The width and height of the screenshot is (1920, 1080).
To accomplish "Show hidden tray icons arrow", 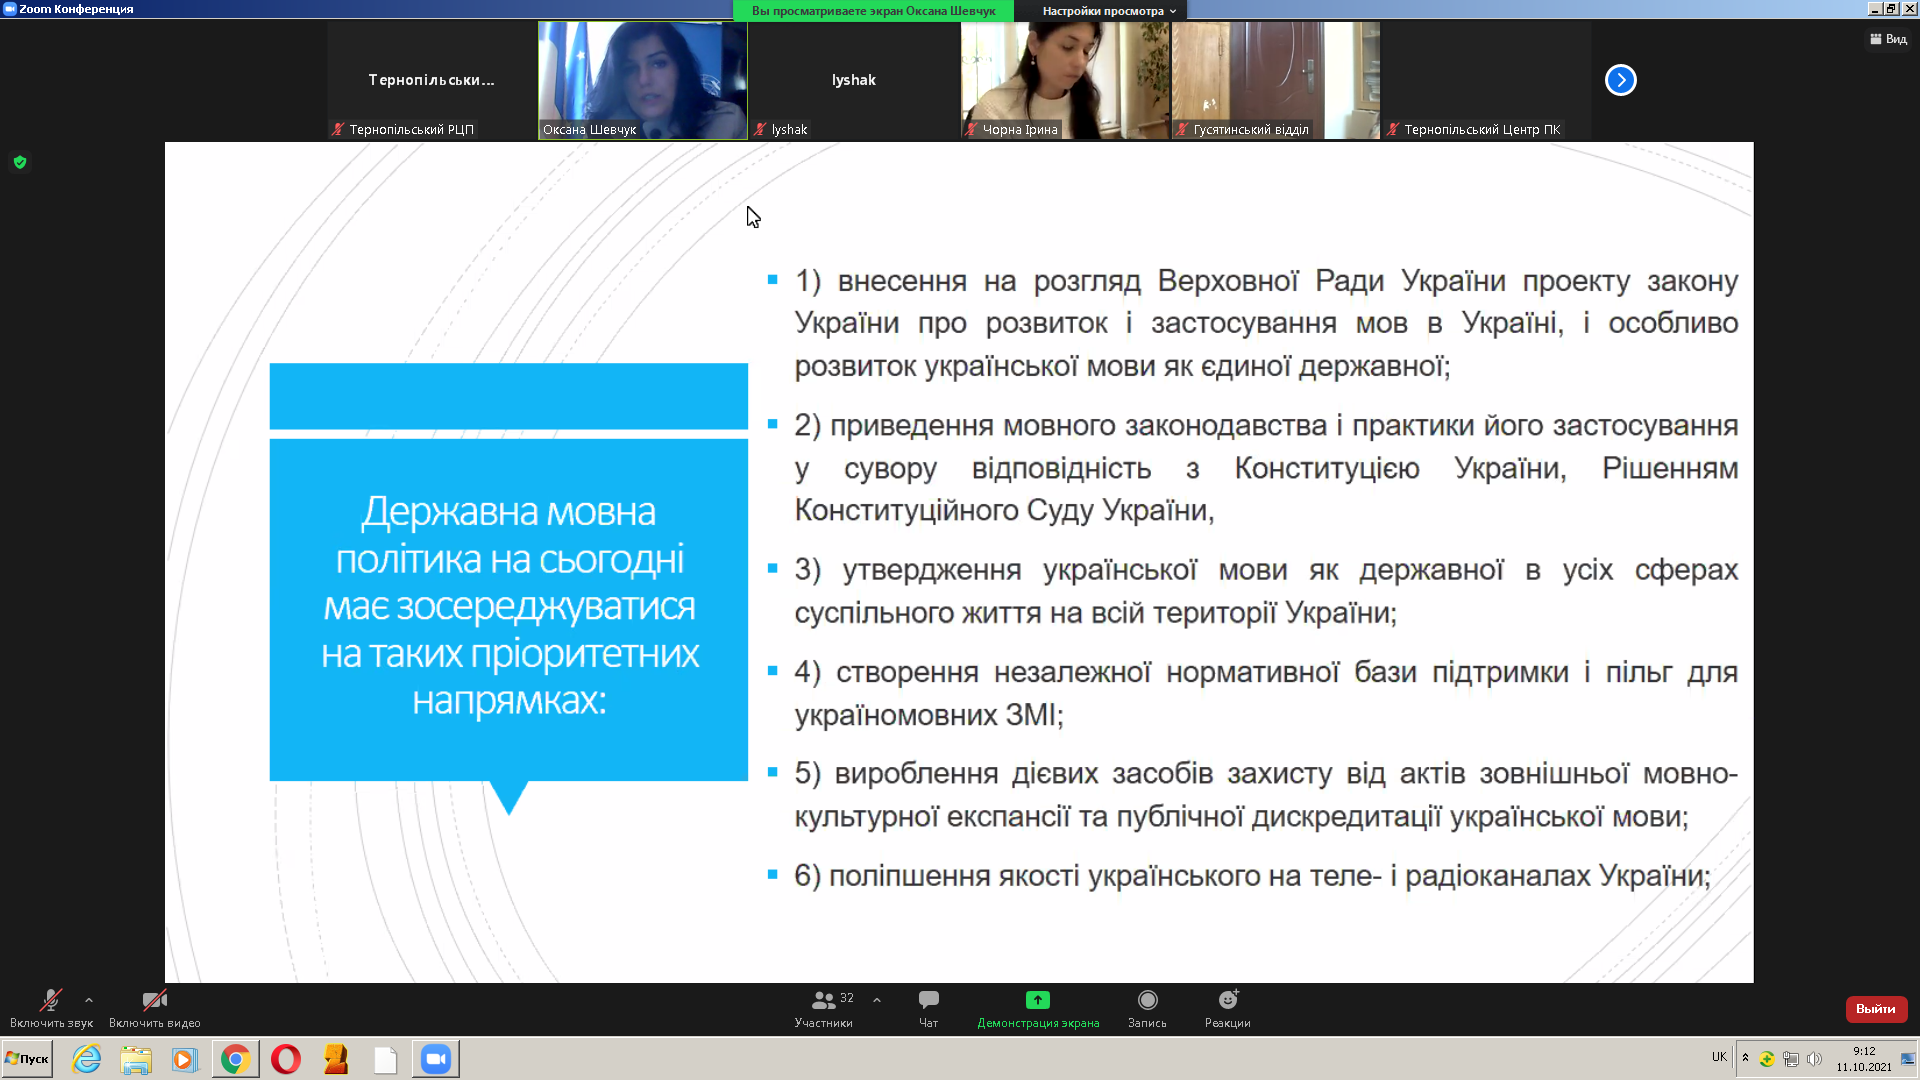I will (1745, 1058).
